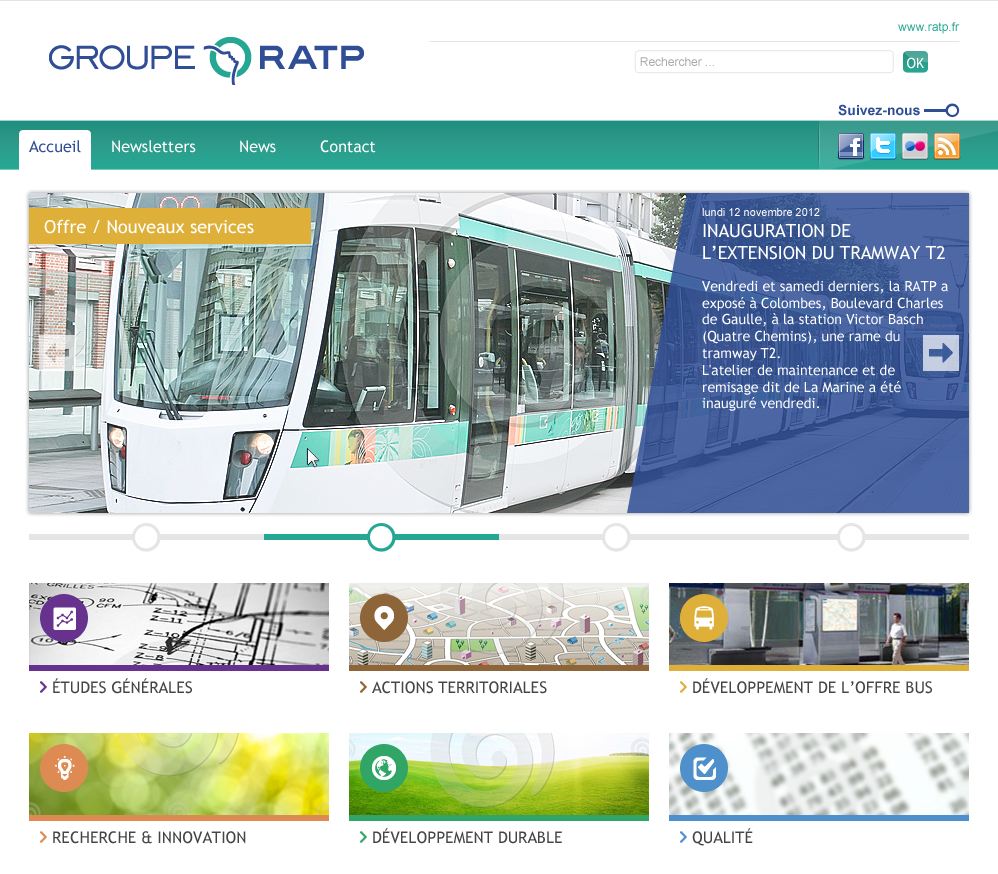Open the Flickr social icon
Viewport: 998px width, 874px height.
point(915,146)
